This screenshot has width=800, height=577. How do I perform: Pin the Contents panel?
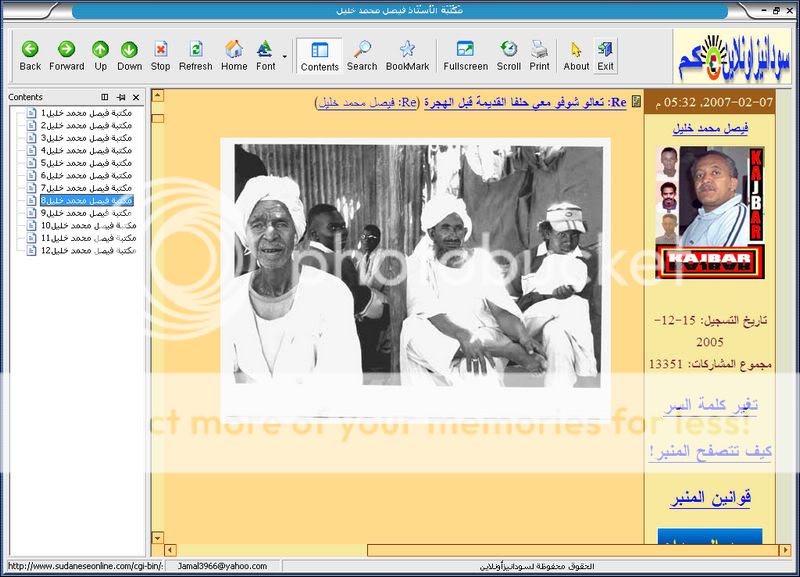pyautogui.click(x=120, y=97)
